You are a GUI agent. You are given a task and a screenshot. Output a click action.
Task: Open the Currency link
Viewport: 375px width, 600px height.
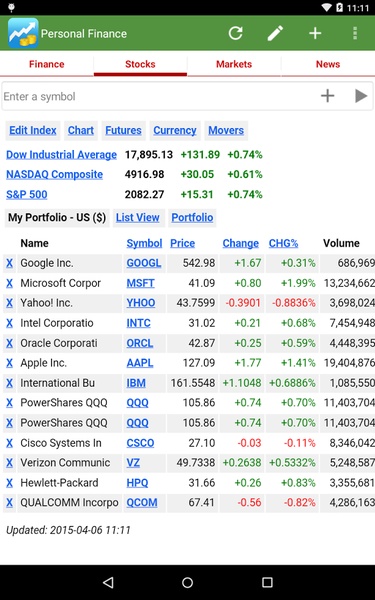pos(175,130)
